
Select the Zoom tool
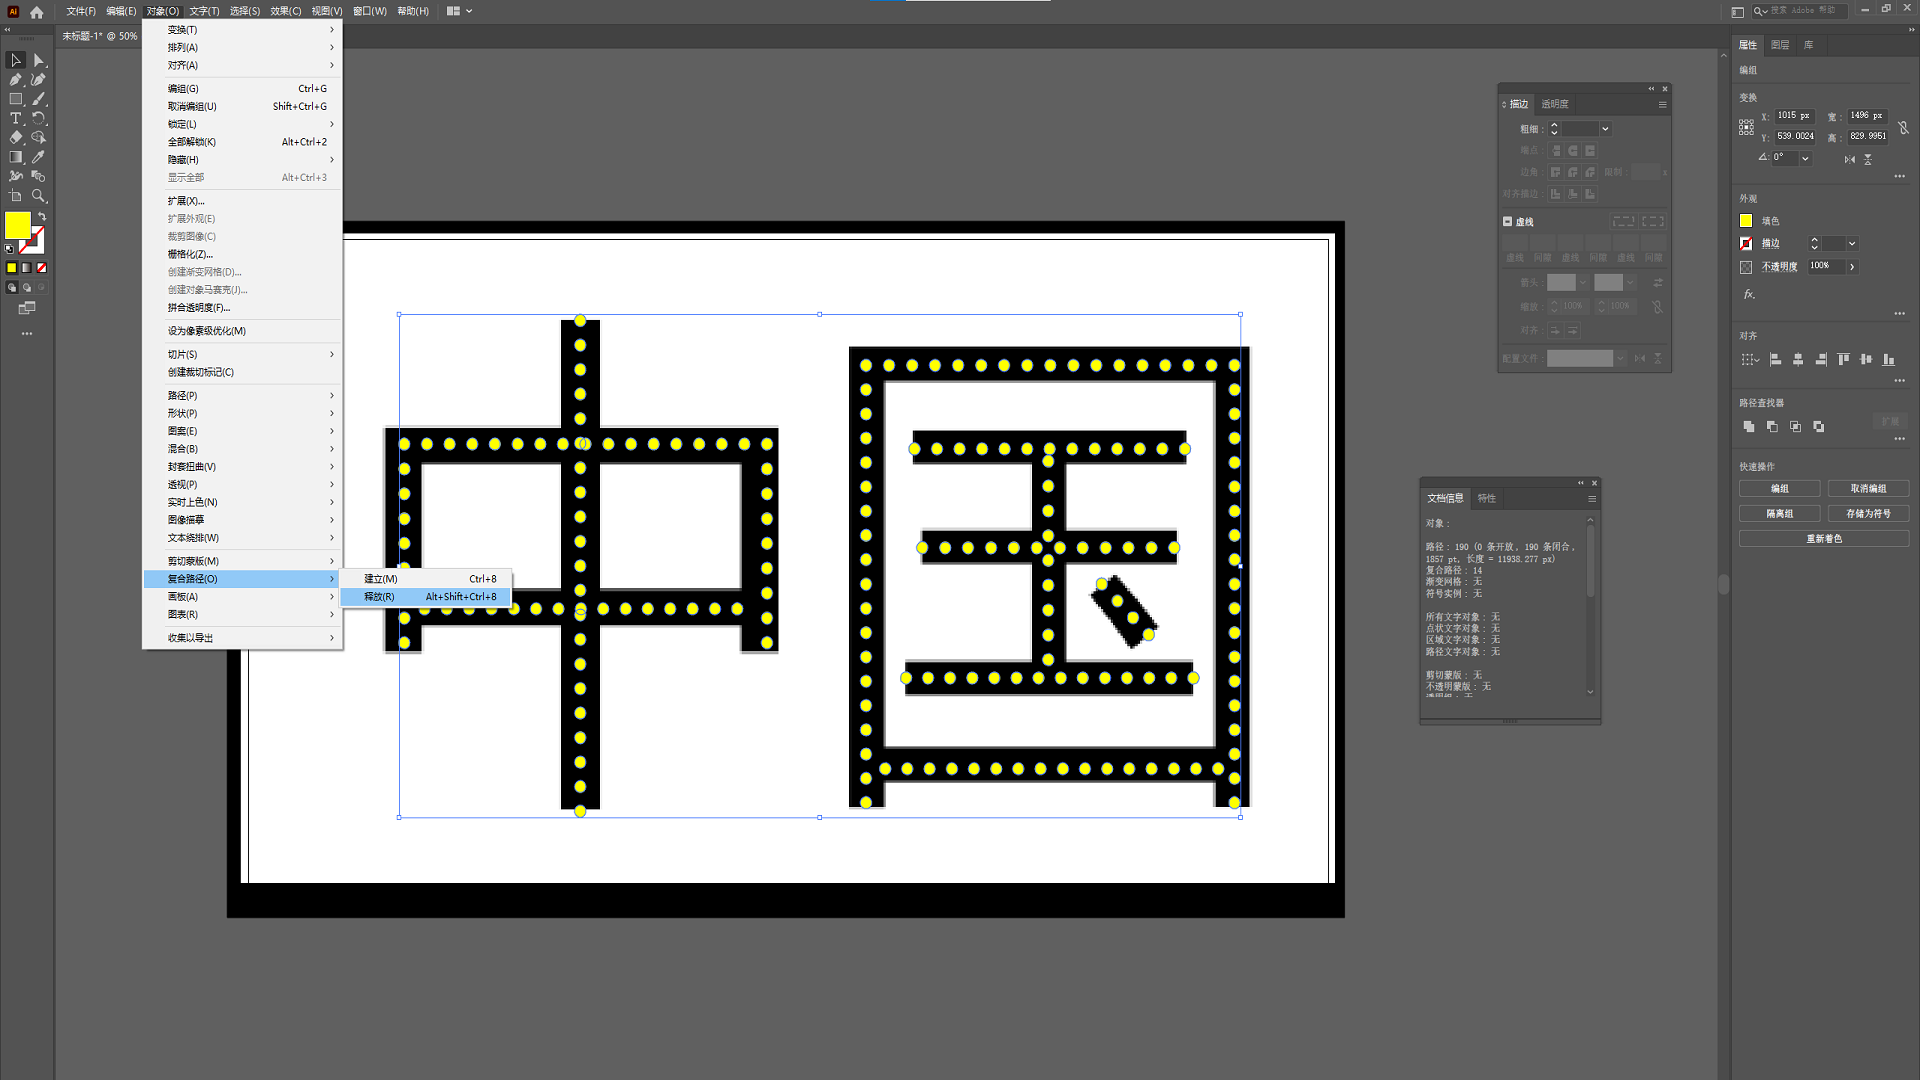[39, 196]
